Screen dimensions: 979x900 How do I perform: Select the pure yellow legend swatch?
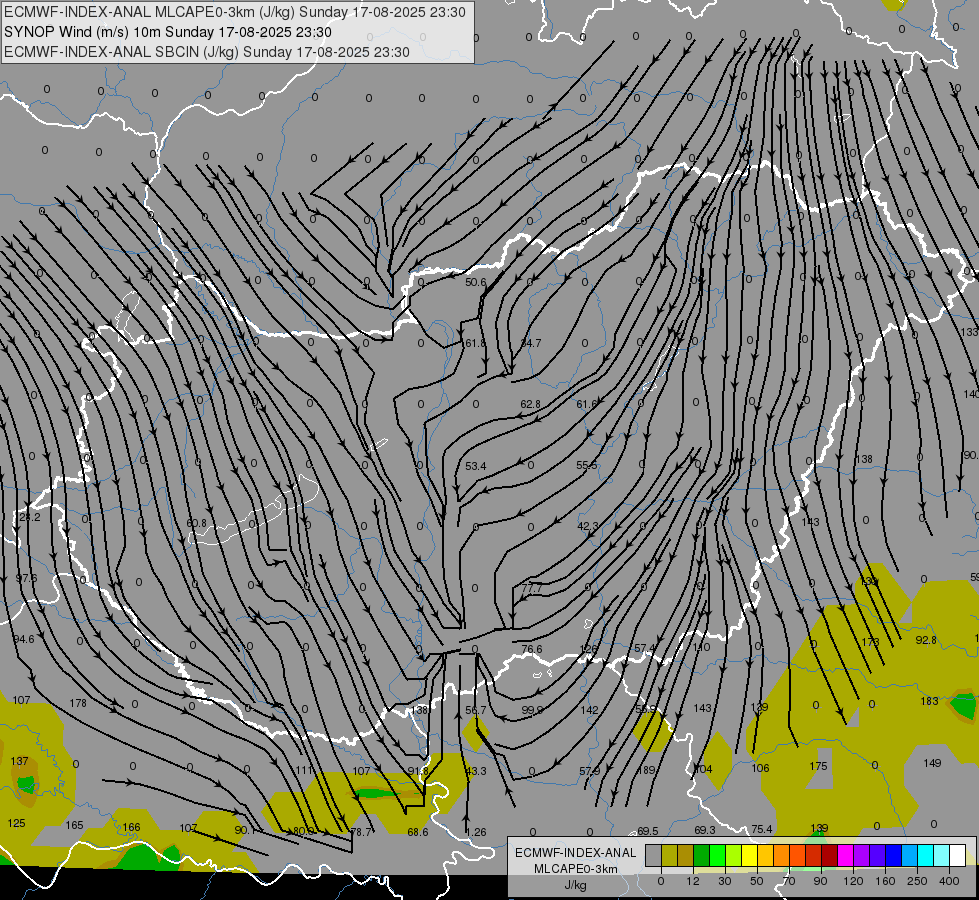point(749,855)
